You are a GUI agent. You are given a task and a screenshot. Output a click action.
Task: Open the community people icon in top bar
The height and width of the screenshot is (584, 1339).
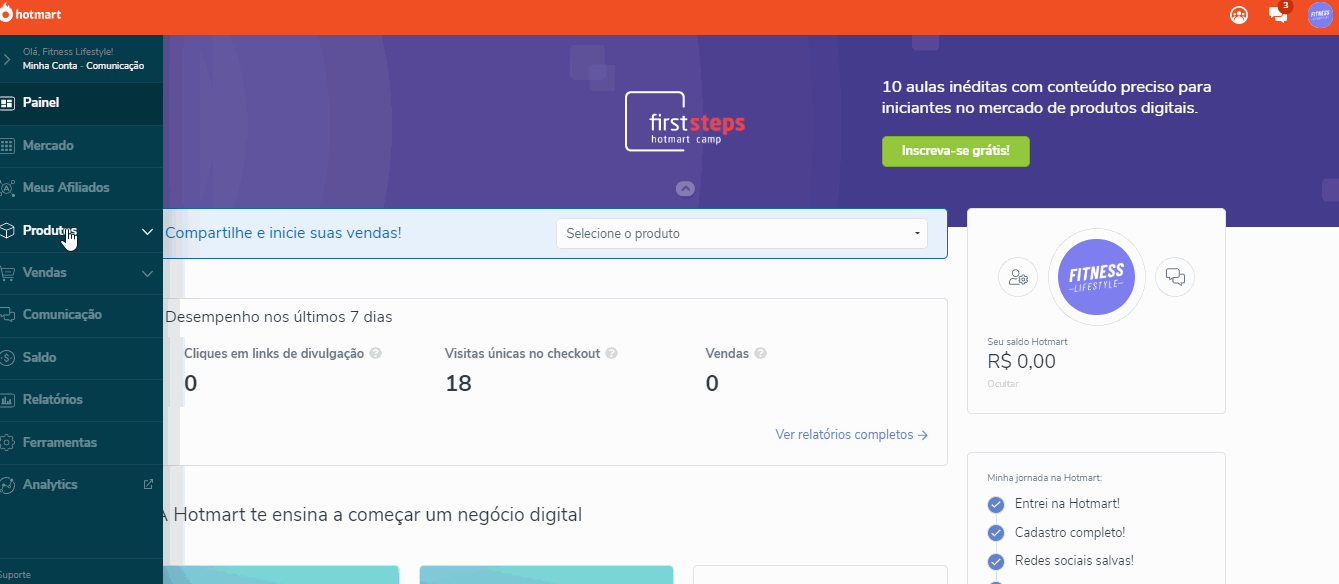[1239, 15]
